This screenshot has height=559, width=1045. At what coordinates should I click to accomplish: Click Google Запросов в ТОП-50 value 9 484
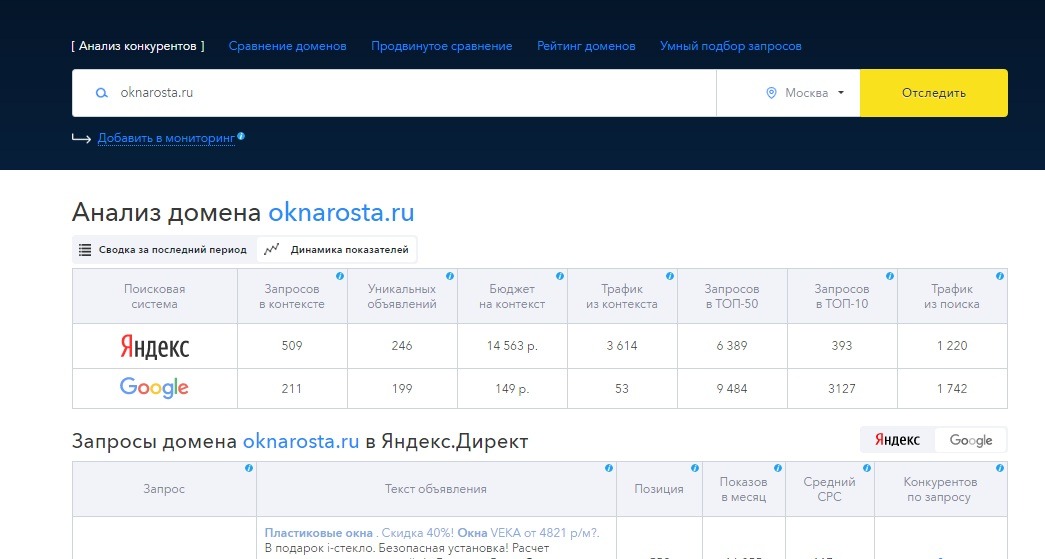click(x=732, y=388)
